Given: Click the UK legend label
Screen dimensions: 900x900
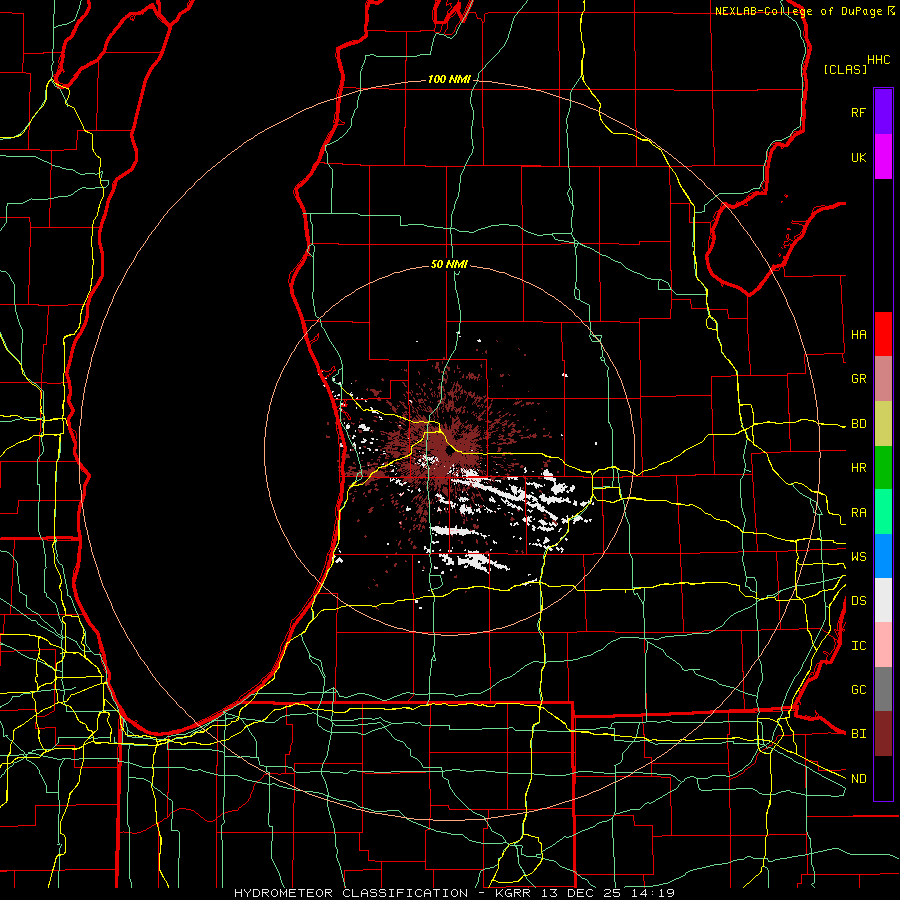Looking at the screenshot, I should click(x=858, y=157).
